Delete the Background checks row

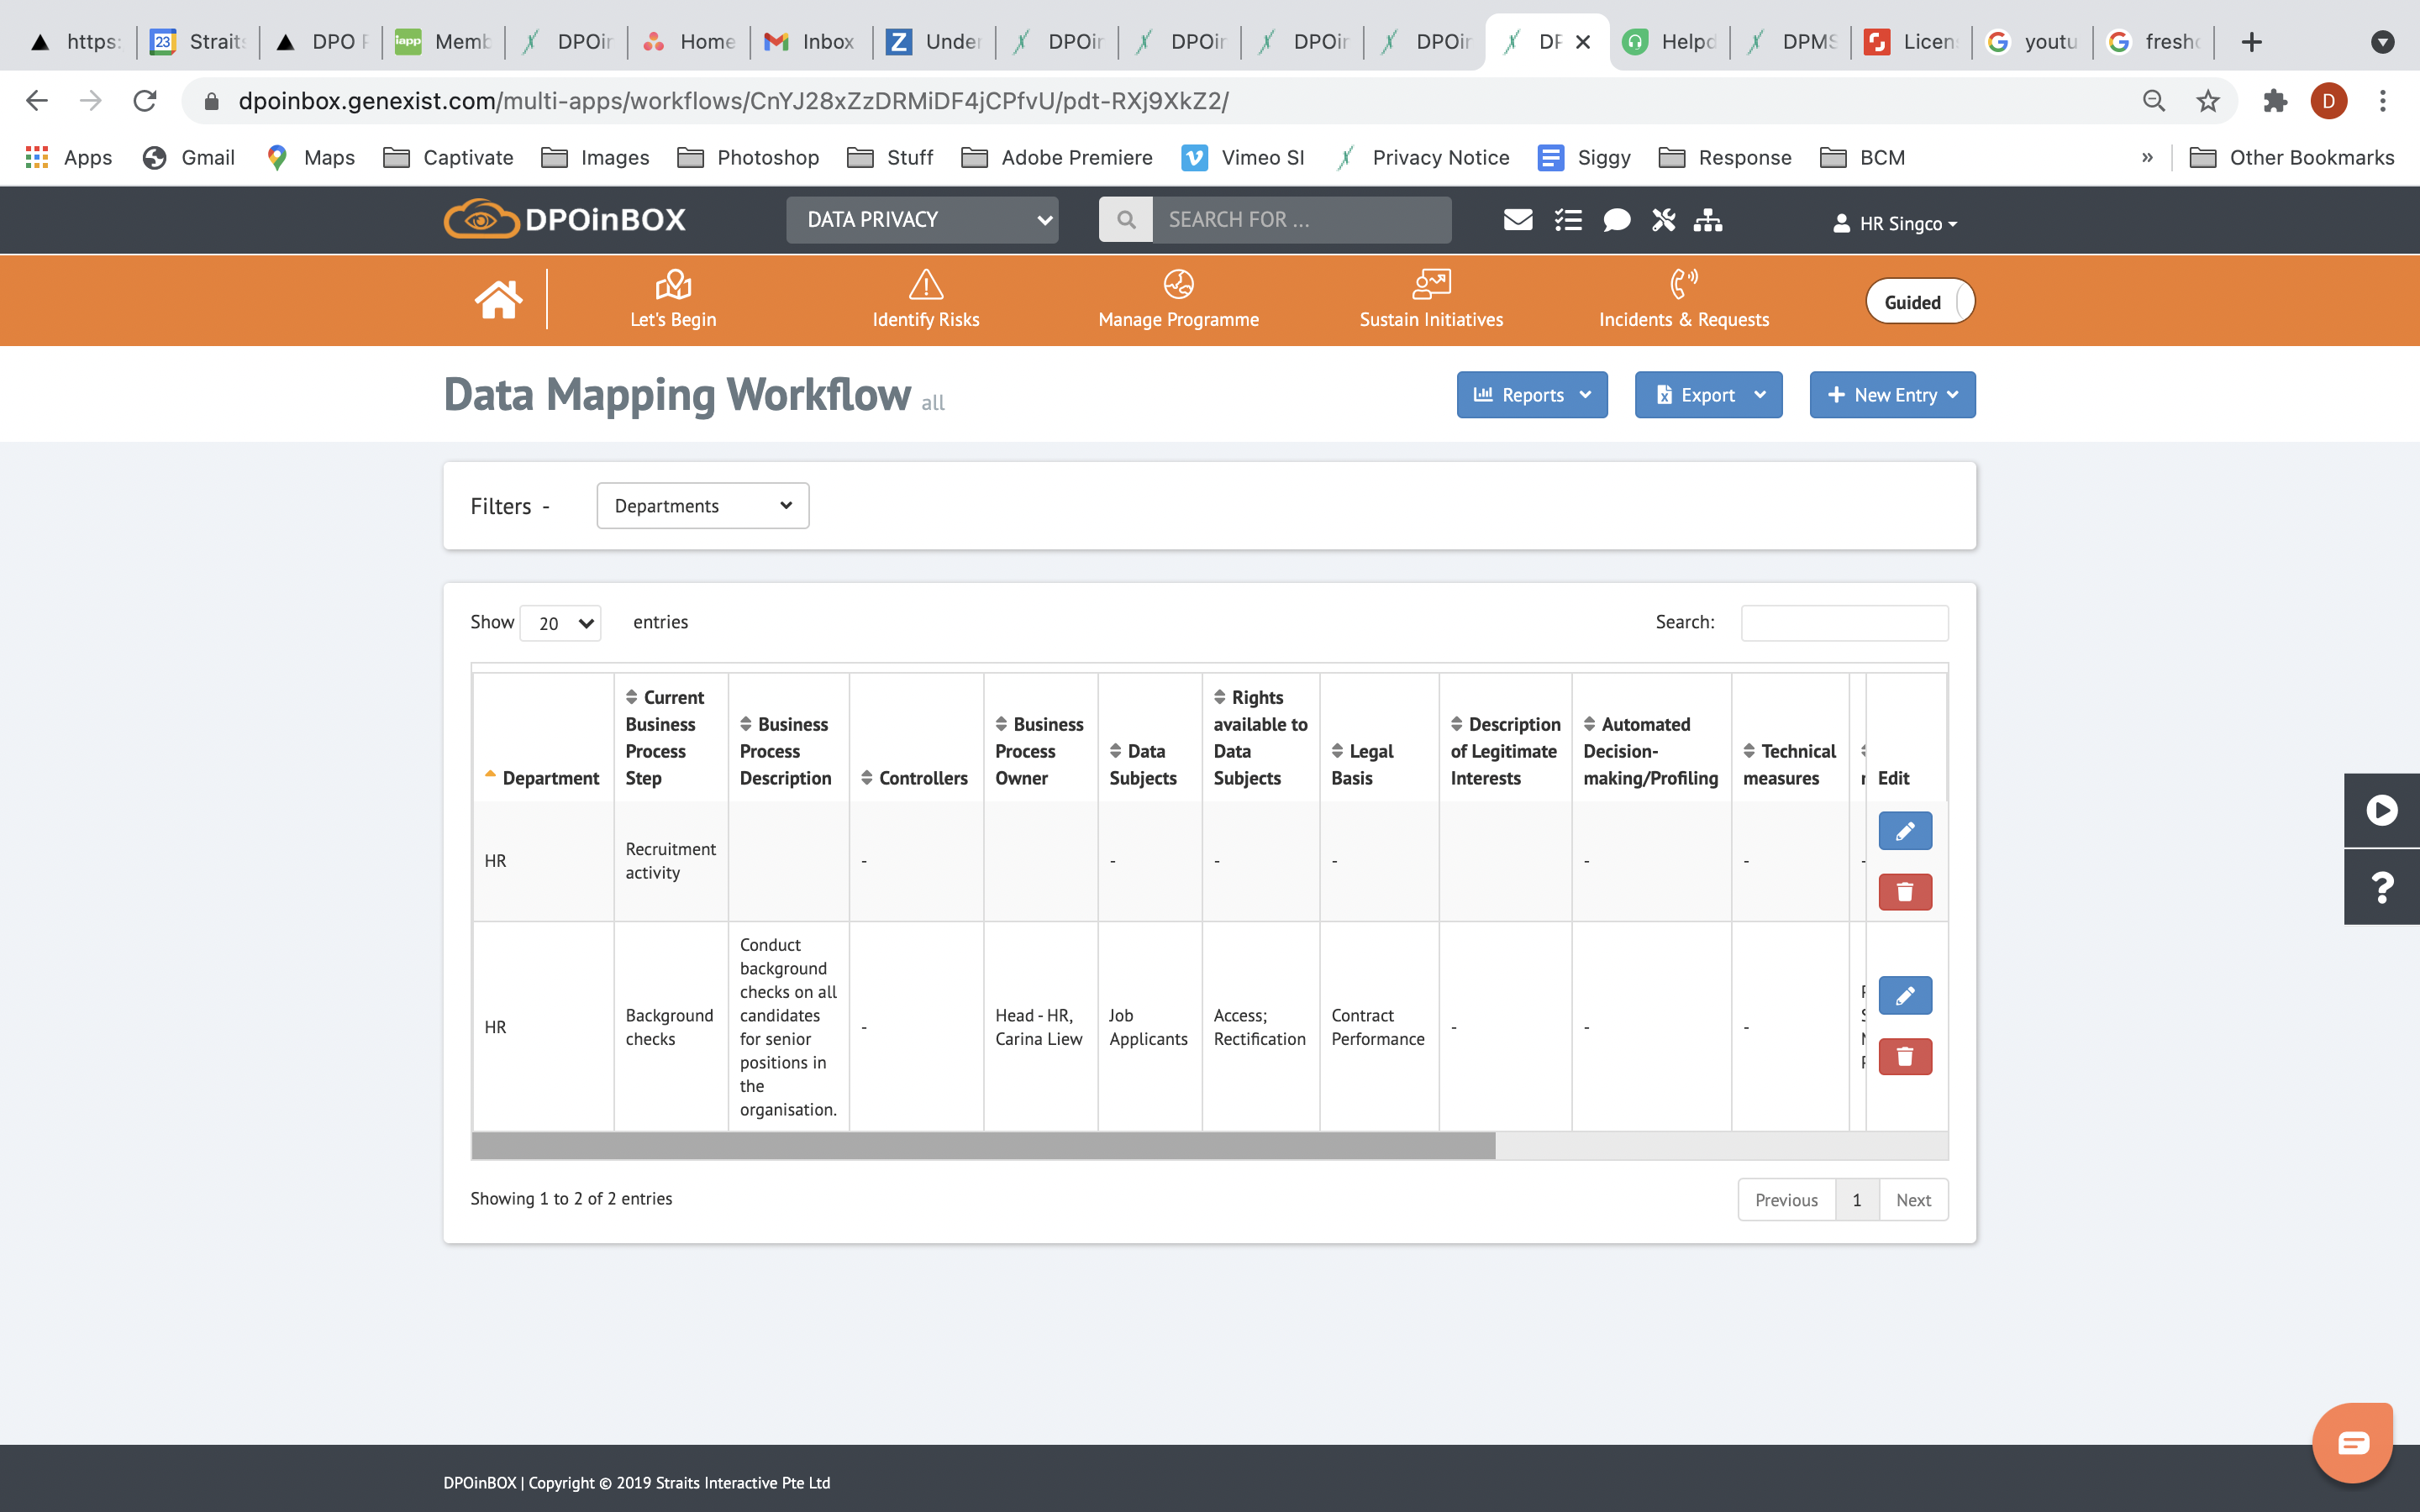click(x=1904, y=1057)
